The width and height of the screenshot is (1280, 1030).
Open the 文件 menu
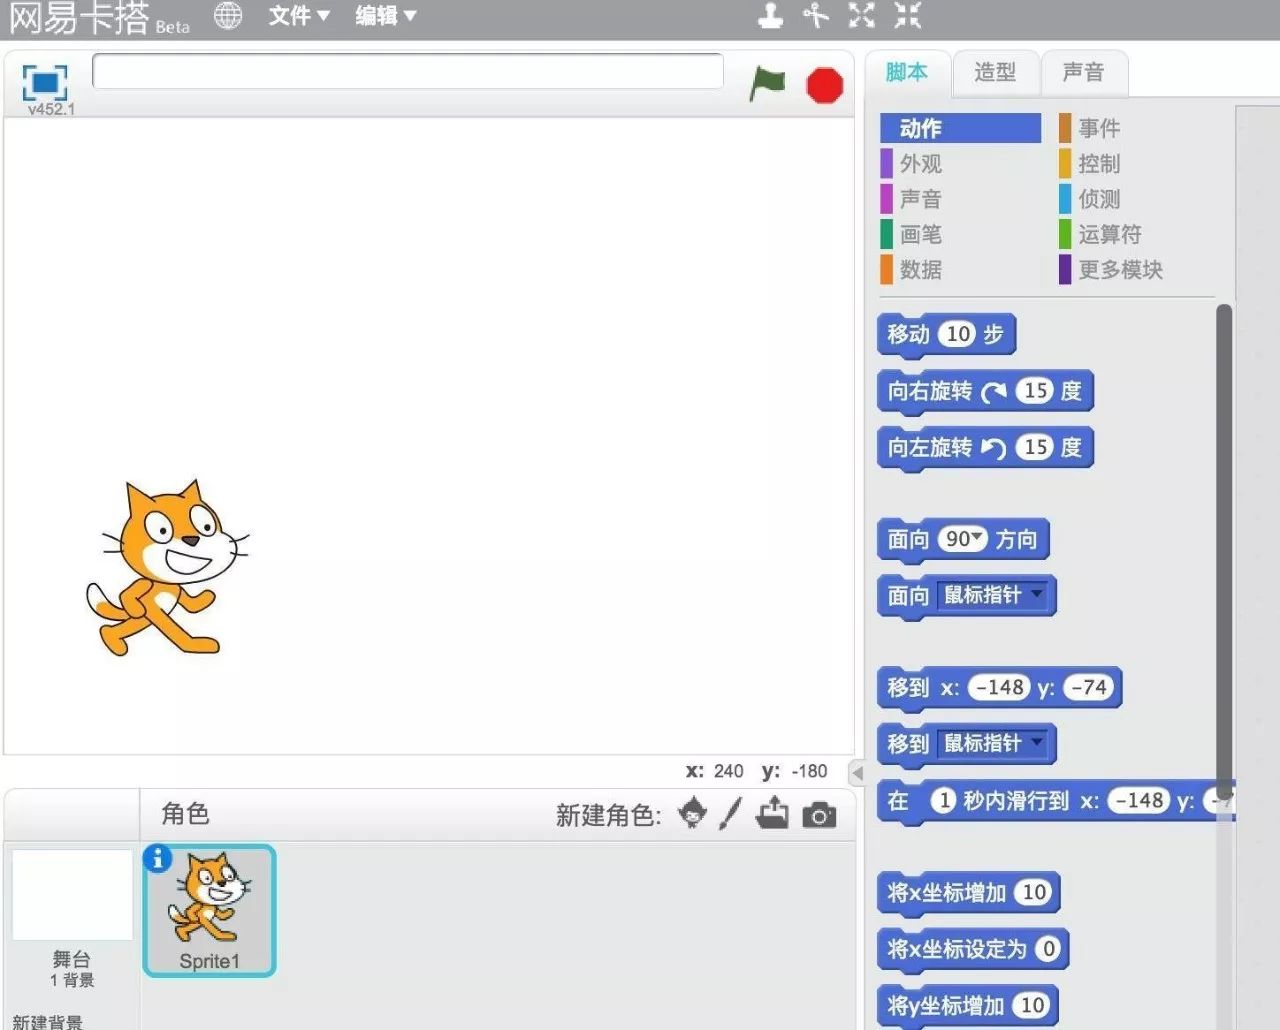coord(298,15)
